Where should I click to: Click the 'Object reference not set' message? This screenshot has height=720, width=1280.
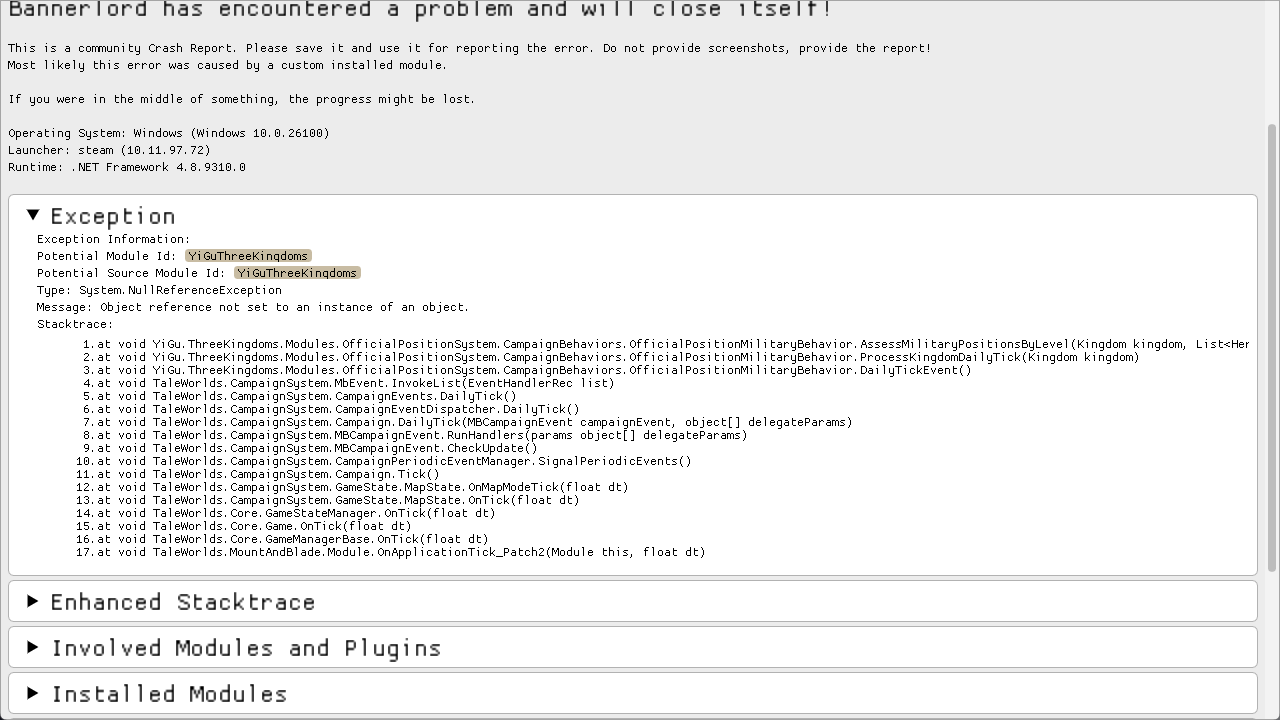[284, 307]
